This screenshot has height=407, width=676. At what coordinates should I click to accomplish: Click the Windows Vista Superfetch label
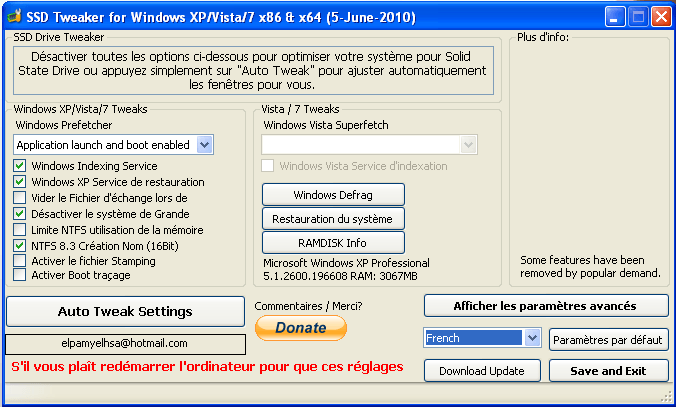[326, 125]
